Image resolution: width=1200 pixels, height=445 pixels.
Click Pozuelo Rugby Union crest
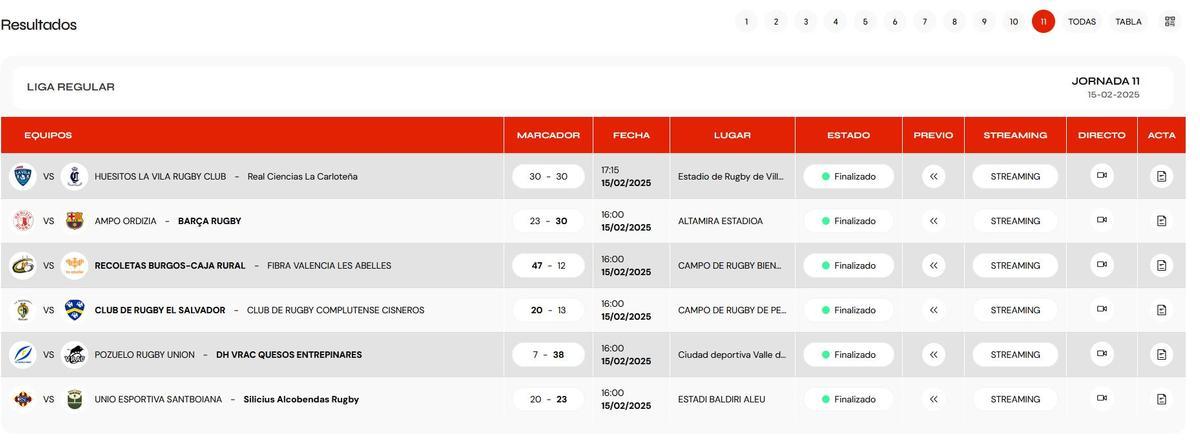[x=23, y=354]
